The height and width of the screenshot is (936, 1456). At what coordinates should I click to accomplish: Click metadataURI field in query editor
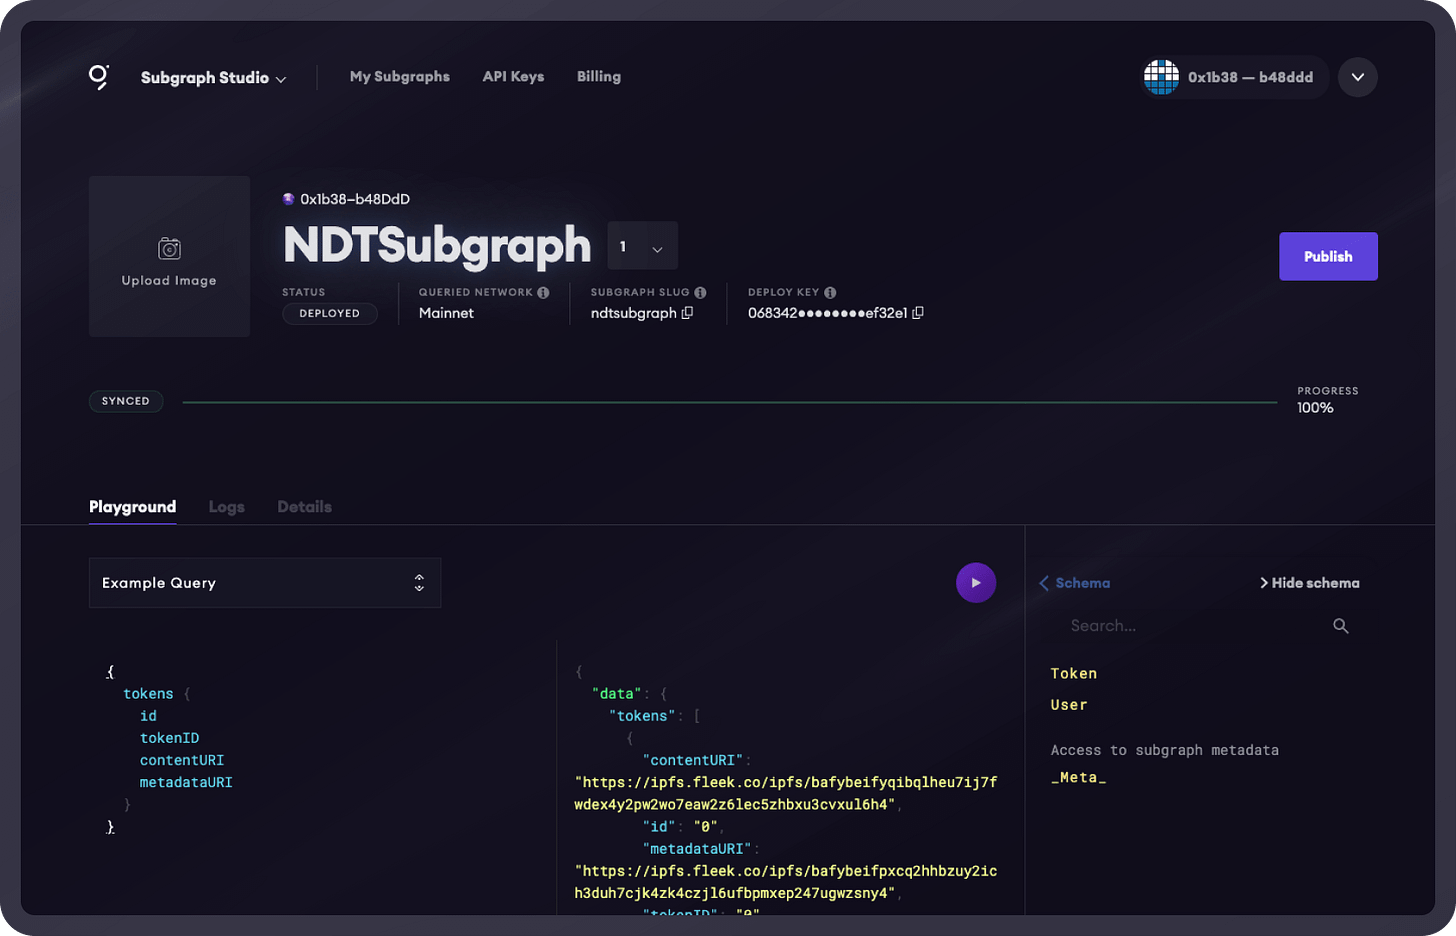[x=186, y=782]
